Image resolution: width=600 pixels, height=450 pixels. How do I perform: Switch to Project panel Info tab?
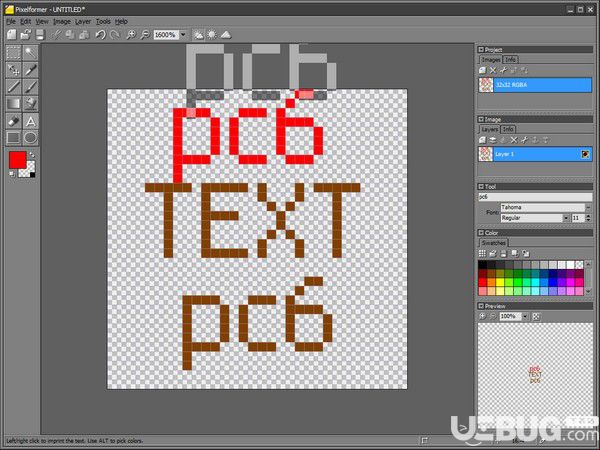coord(510,60)
